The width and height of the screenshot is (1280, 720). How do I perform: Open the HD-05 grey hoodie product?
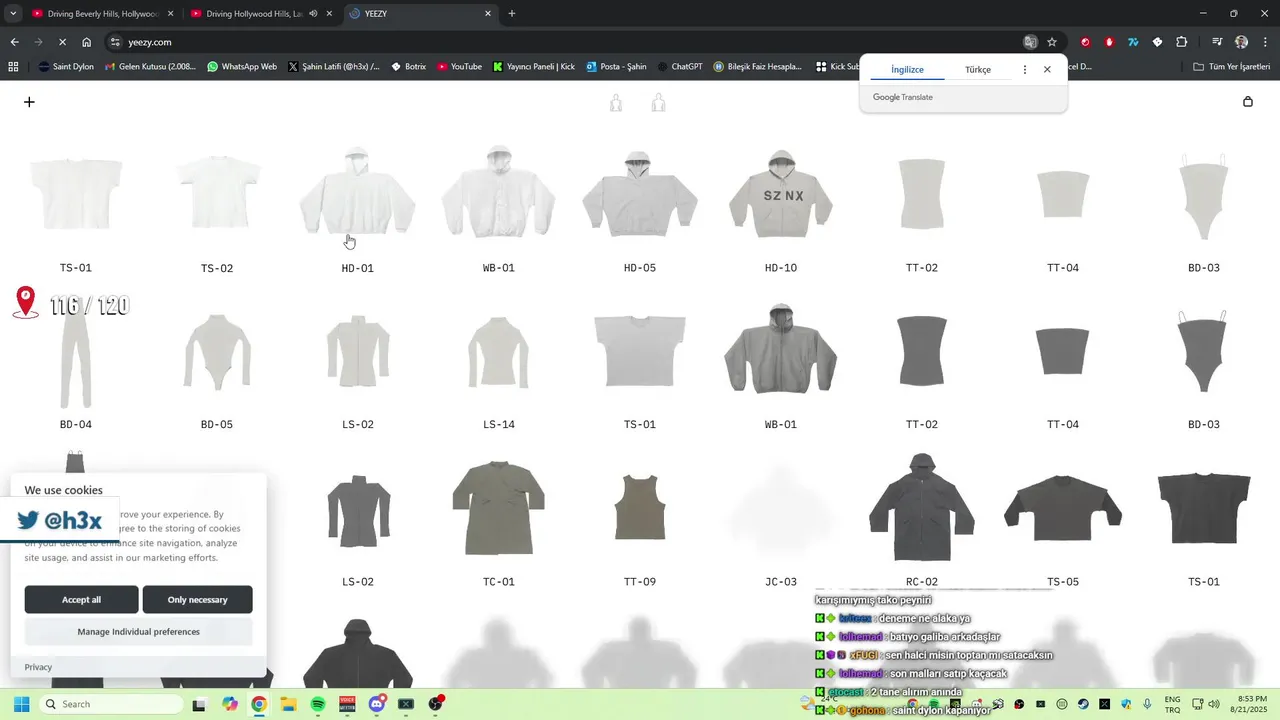640,194
